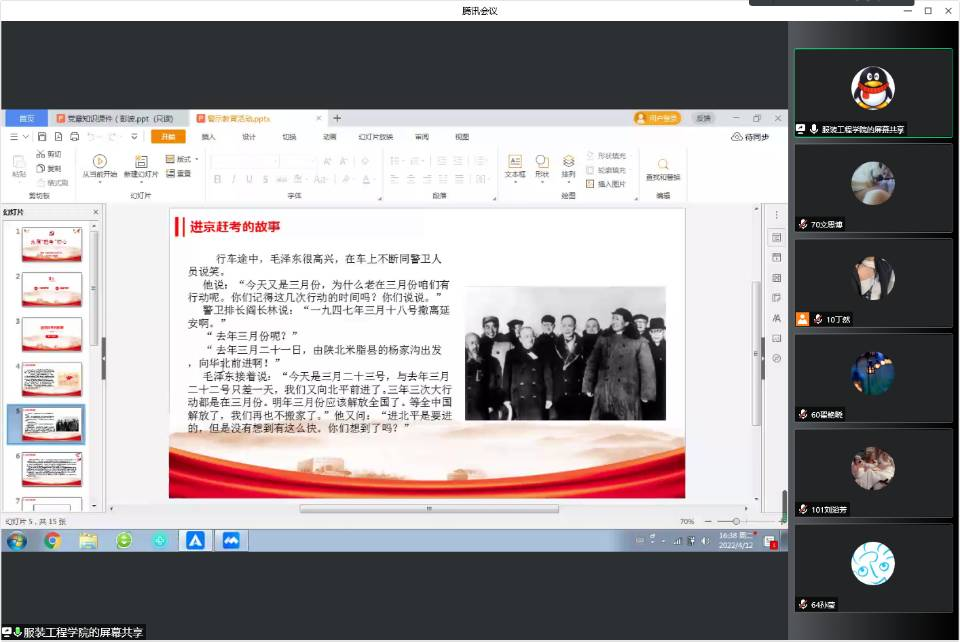Click the Insert Picture icon
The width and height of the screenshot is (960, 642).
(590, 184)
